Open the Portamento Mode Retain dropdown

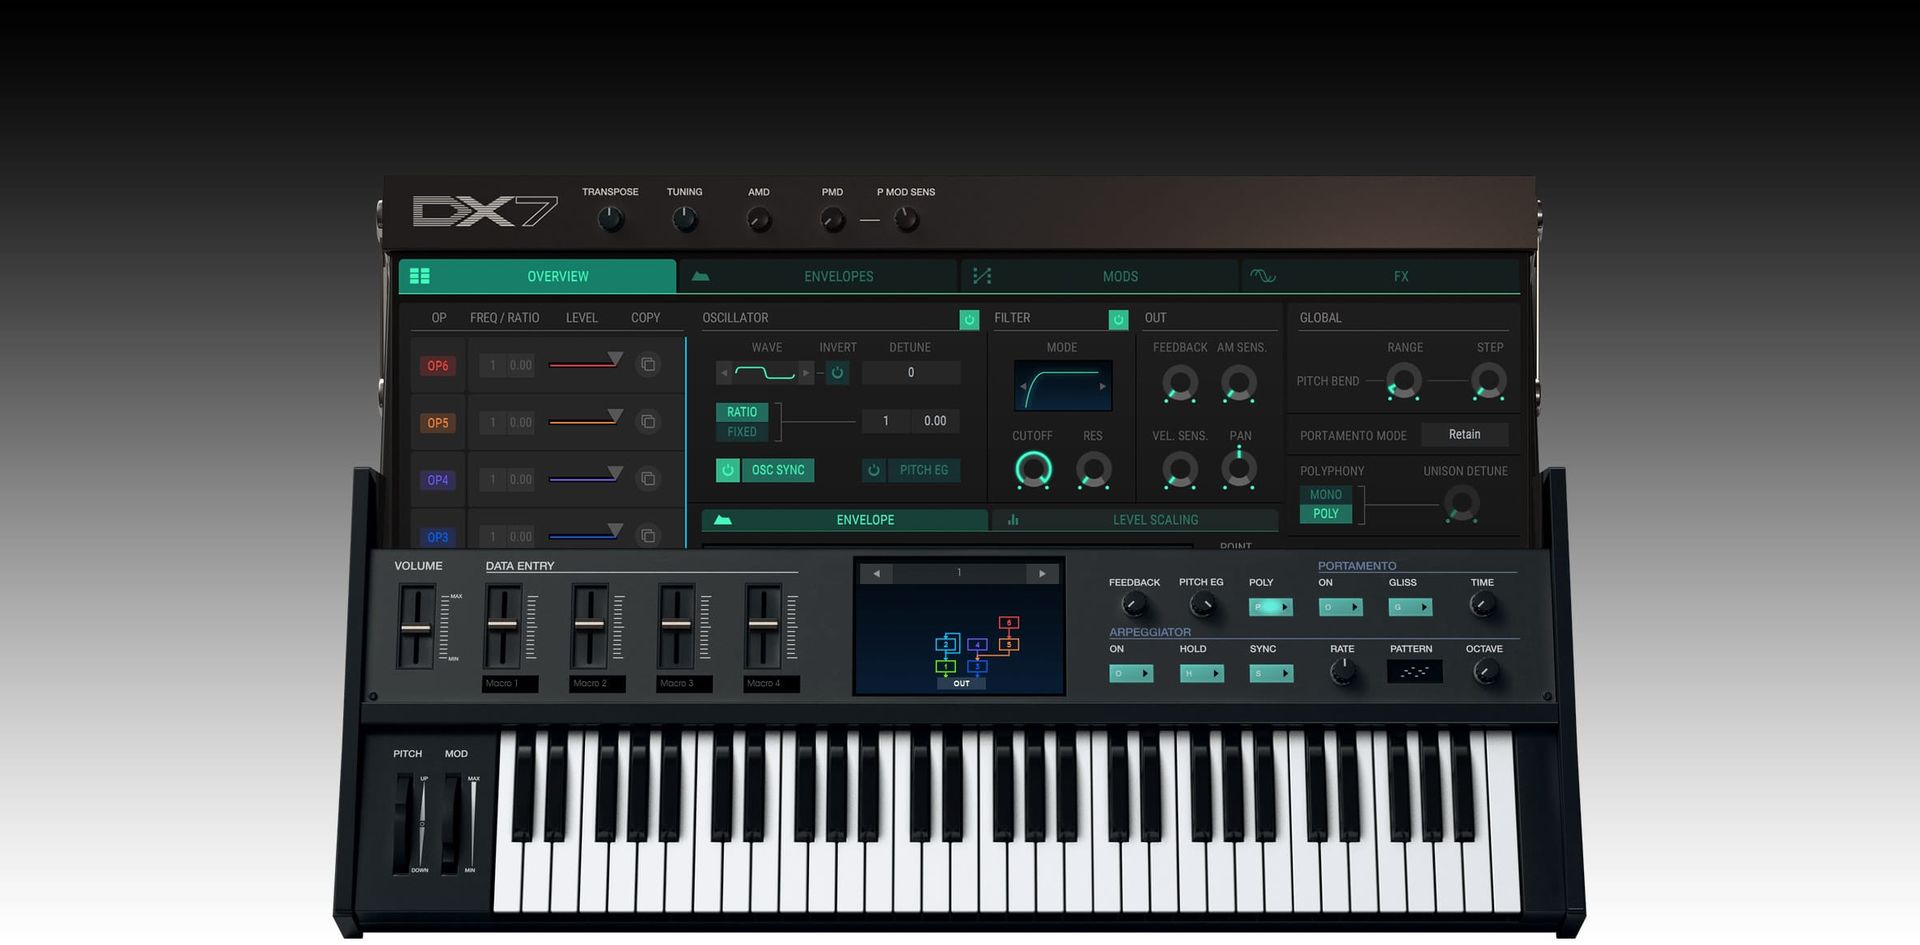pyautogui.click(x=1464, y=434)
